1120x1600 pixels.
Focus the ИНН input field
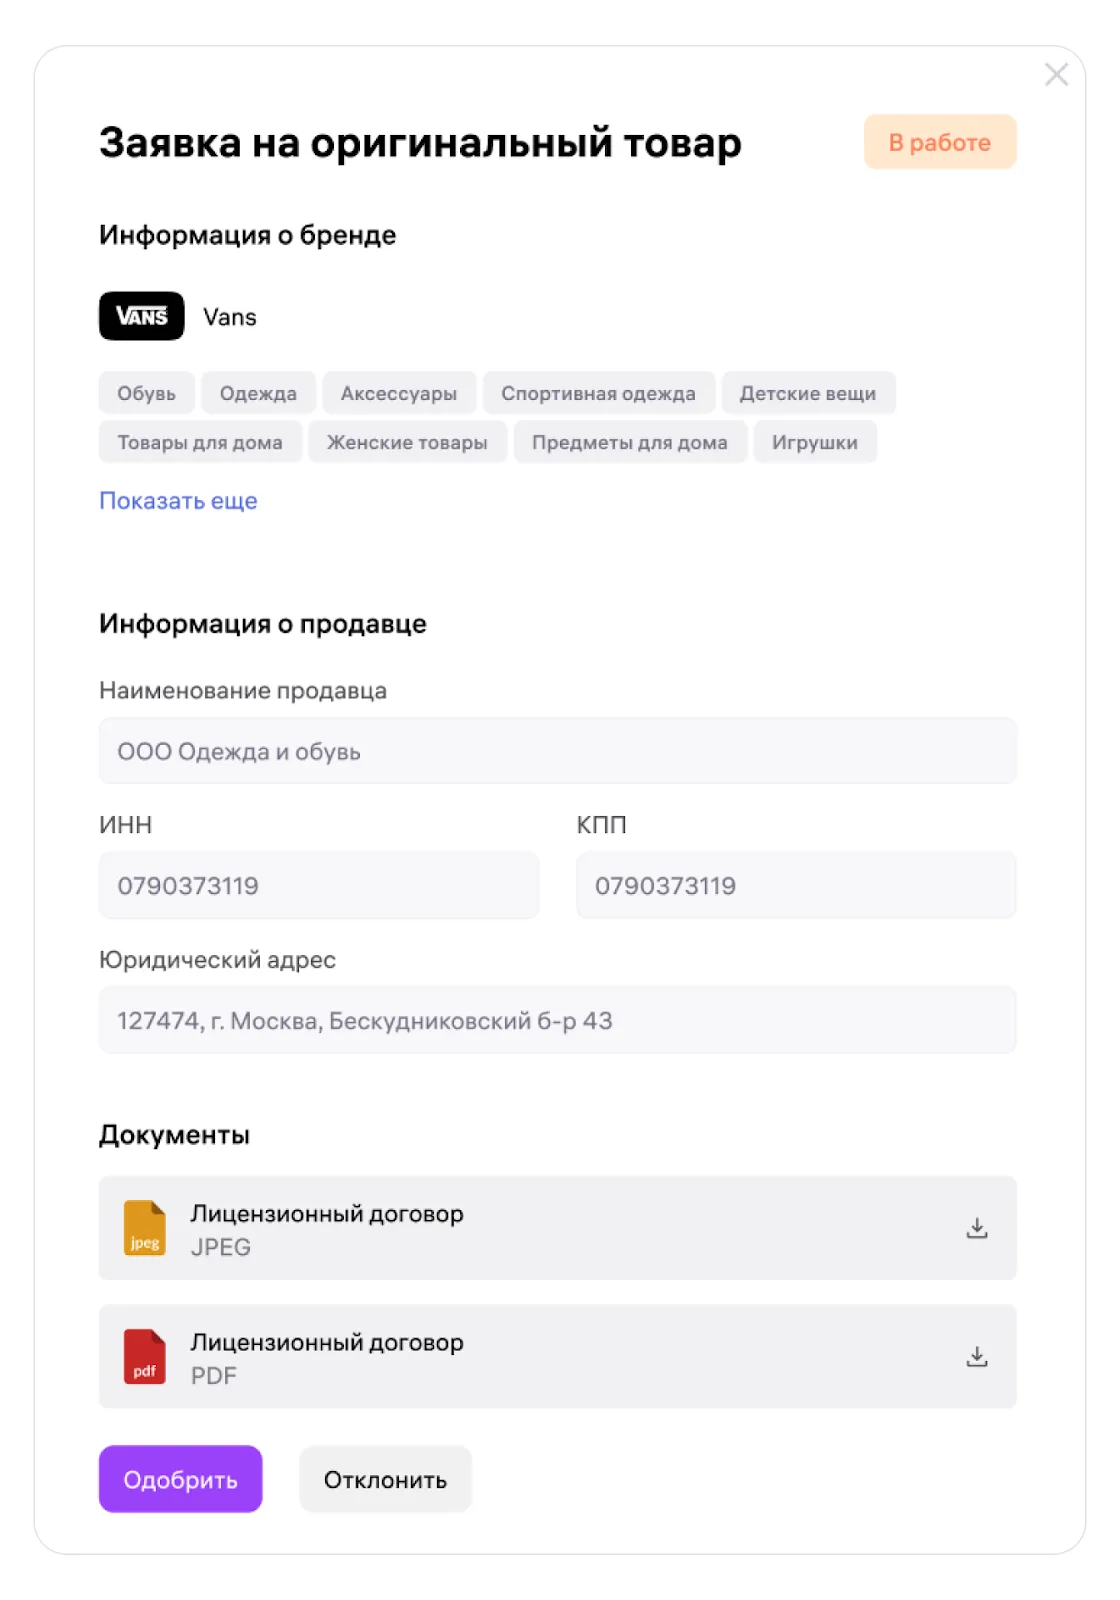coord(319,885)
